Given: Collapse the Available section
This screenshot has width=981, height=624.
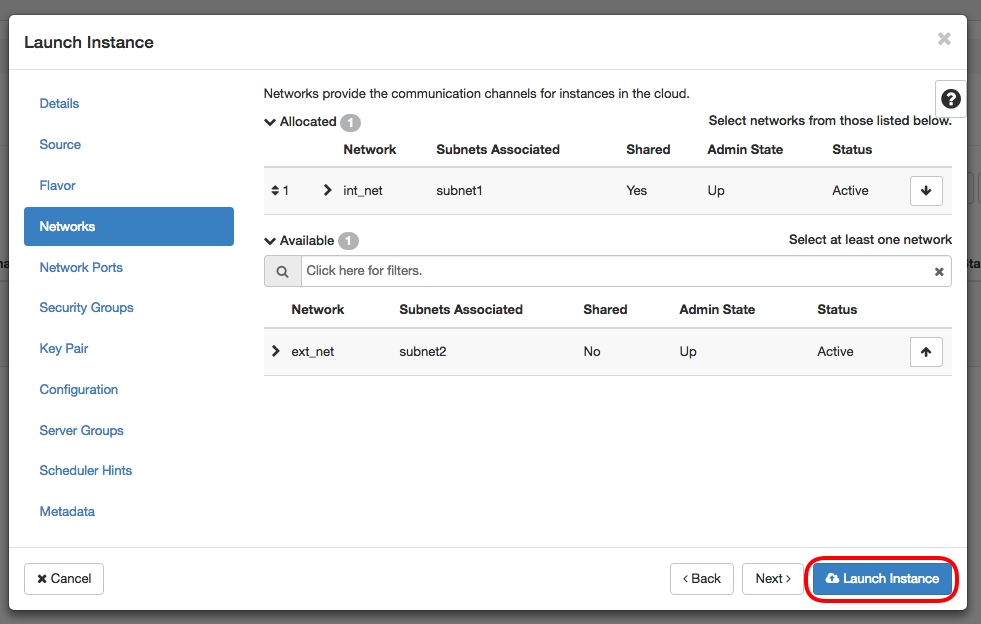Looking at the screenshot, I should 270,241.
